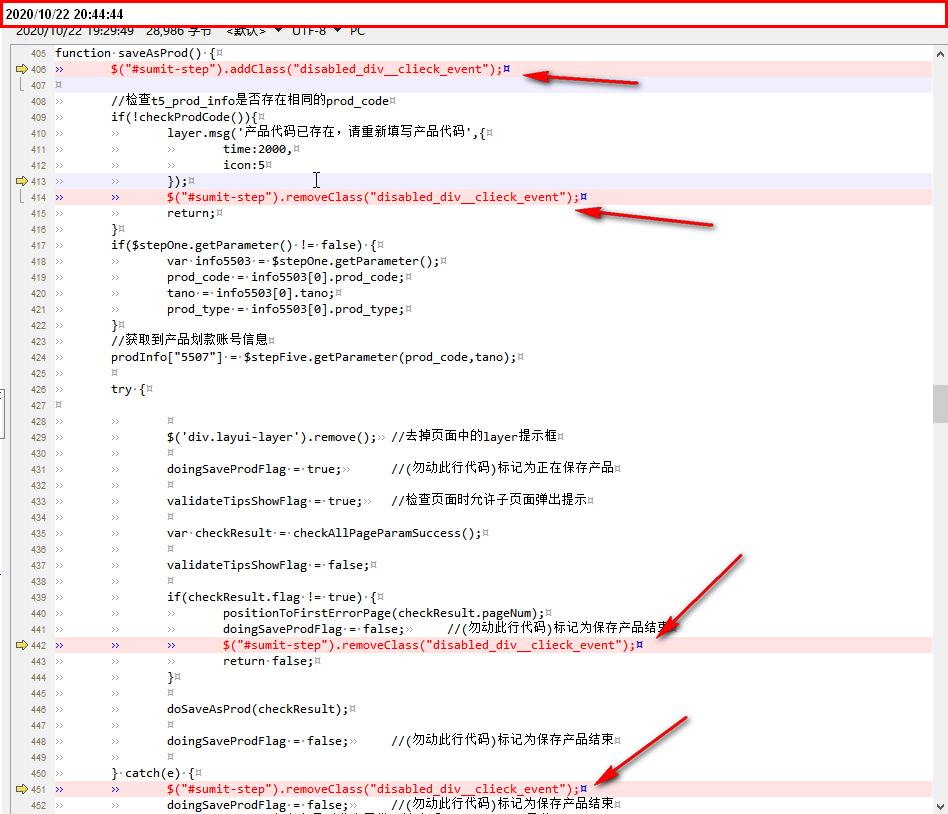The height and width of the screenshot is (814, 948).
Task: Click the 获取到产品划款账号信息 comment line
Action: [x=192, y=340]
